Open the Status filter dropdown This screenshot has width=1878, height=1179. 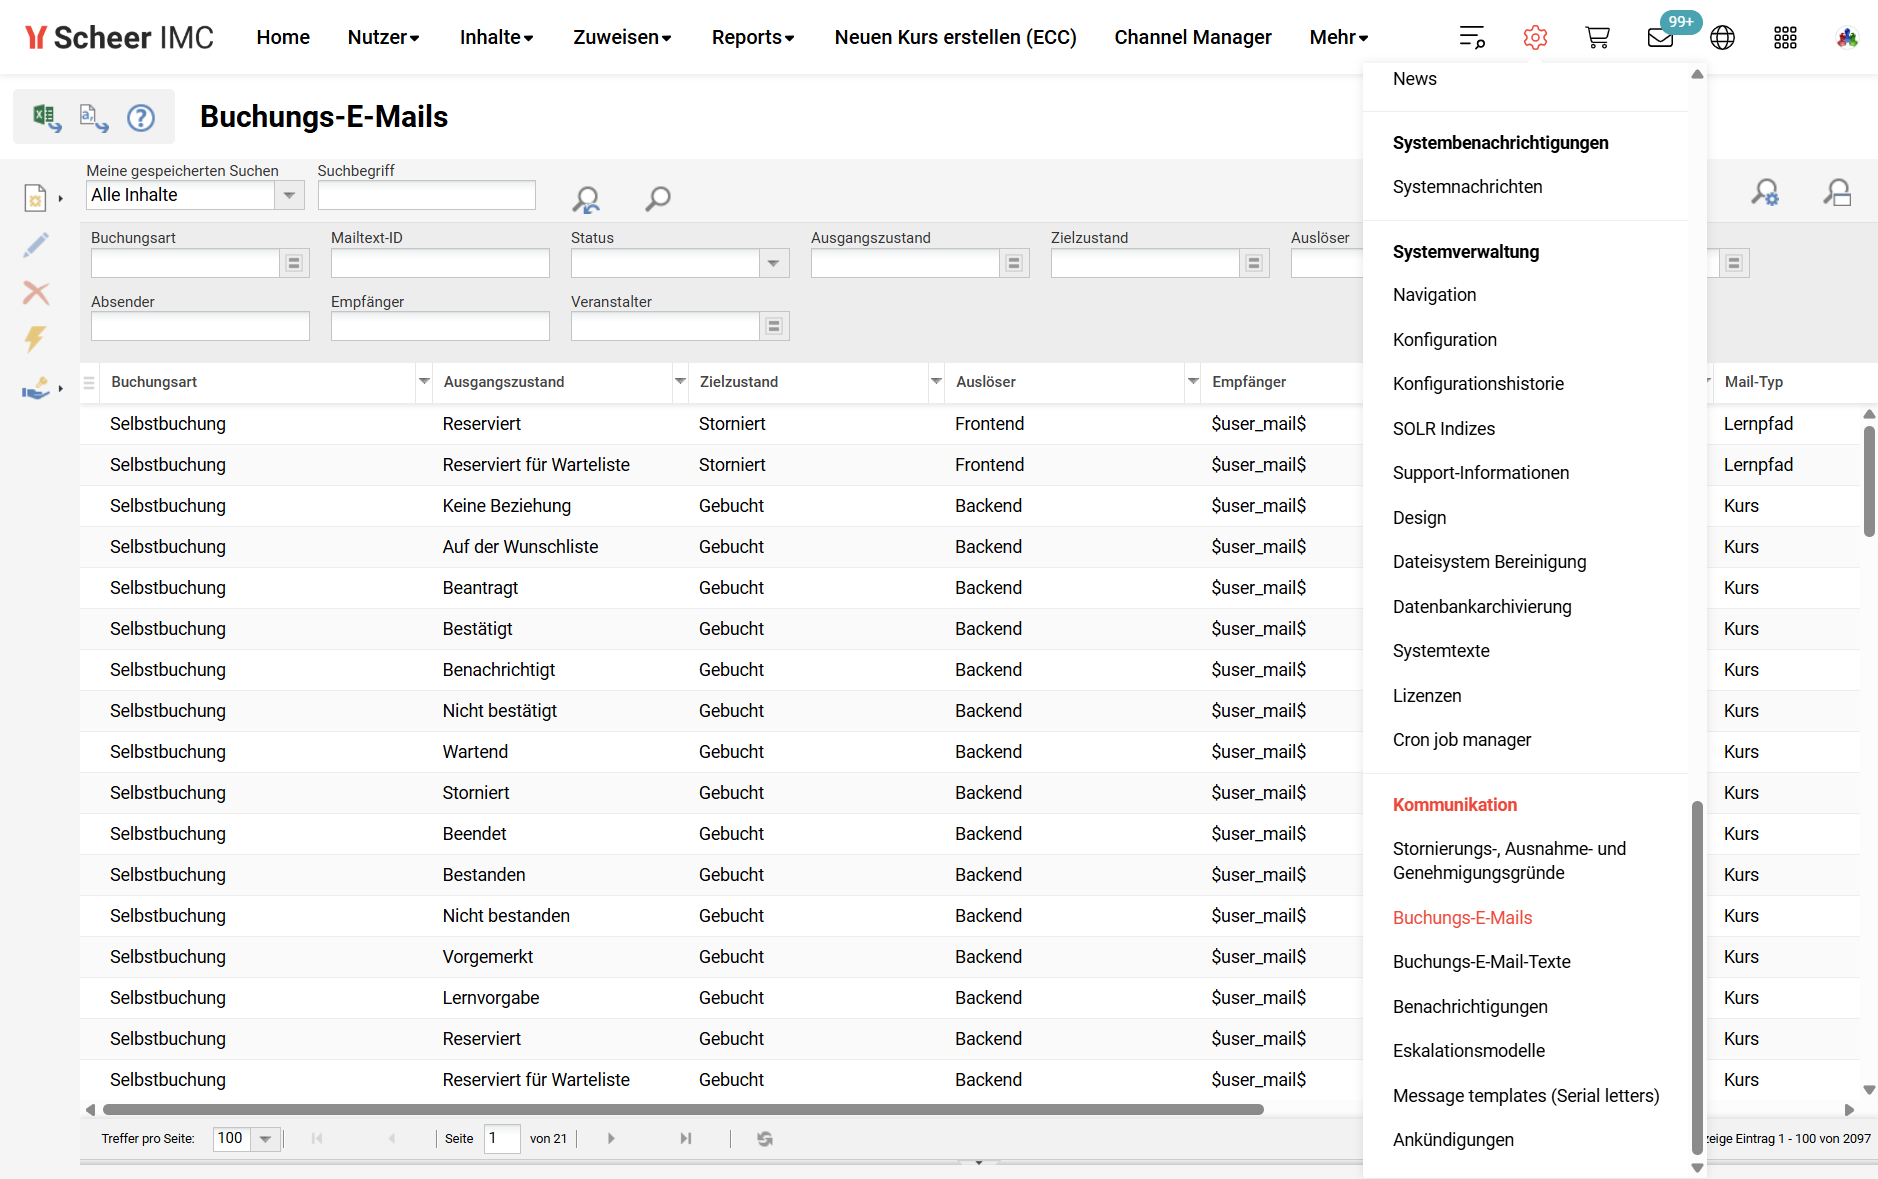tap(773, 264)
